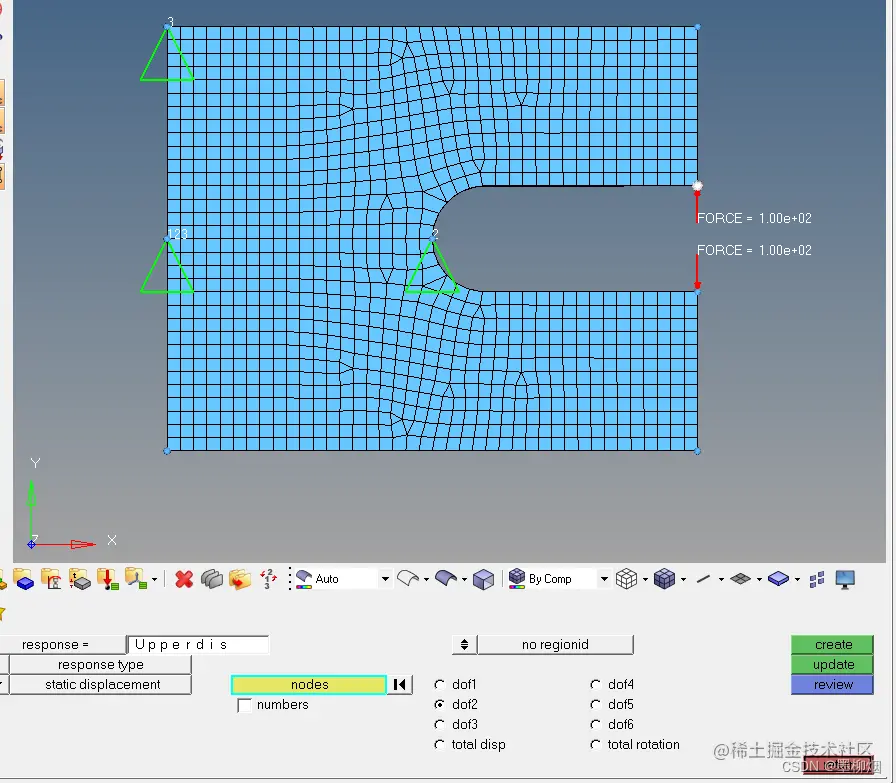896x783 pixels.
Task: Click the green Y axis arrow of triad
Action: click(x=31, y=494)
